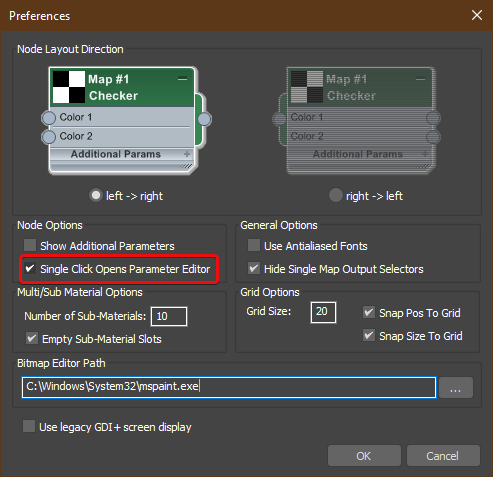Enable Use Antialiased Fonts checkbox
Screen dimensions: 493x477
[x=254, y=245]
